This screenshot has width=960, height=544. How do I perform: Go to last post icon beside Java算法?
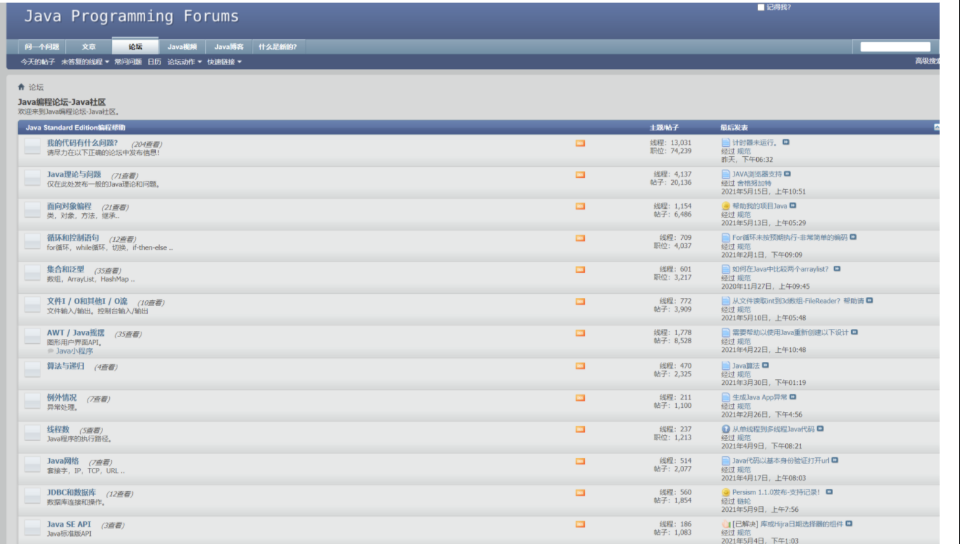765,365
